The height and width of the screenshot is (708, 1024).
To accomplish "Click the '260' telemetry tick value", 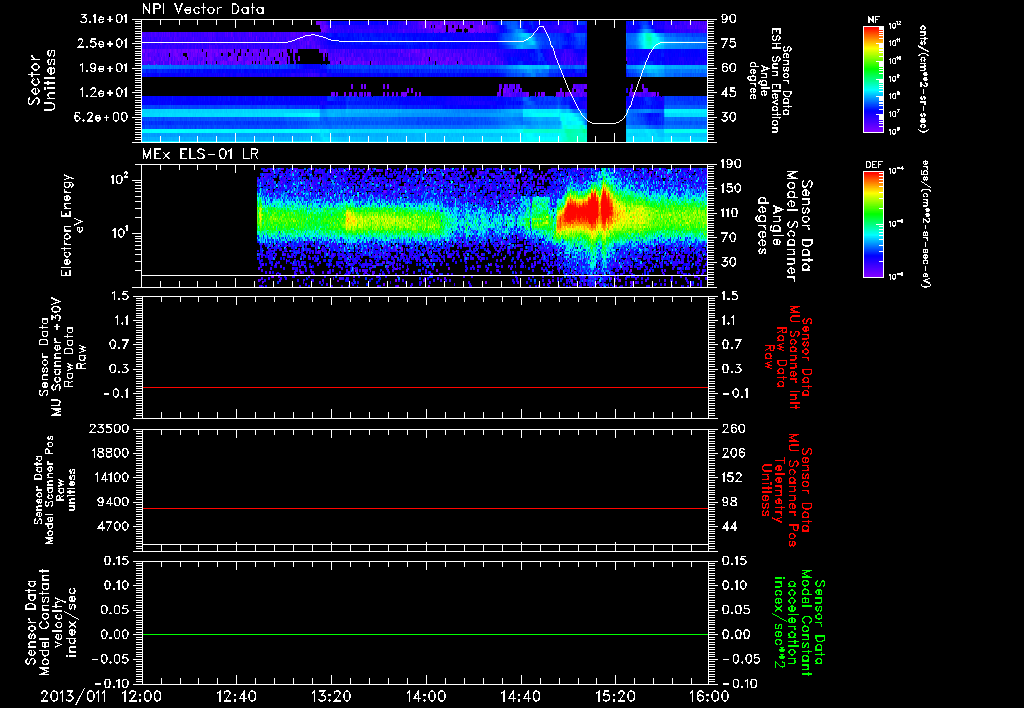I will (733, 428).
